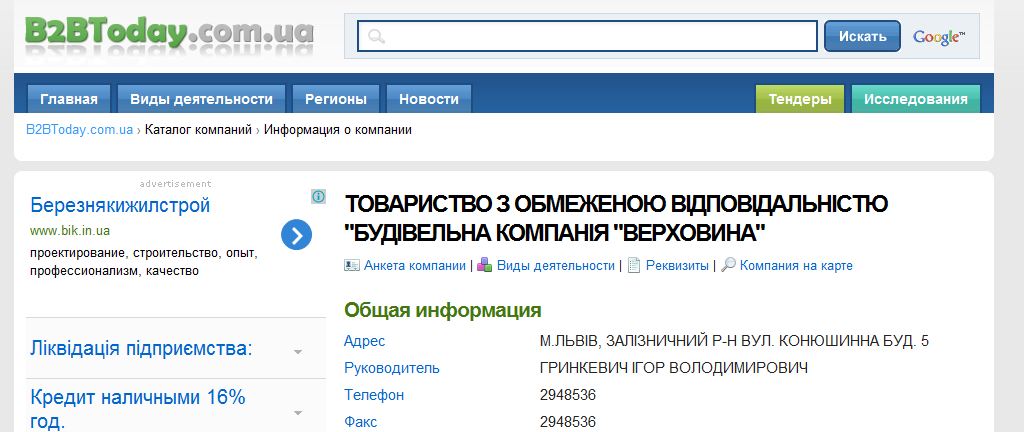Click the ad info icon
Image resolution: width=1024 pixels, height=432 pixels.
318,197
